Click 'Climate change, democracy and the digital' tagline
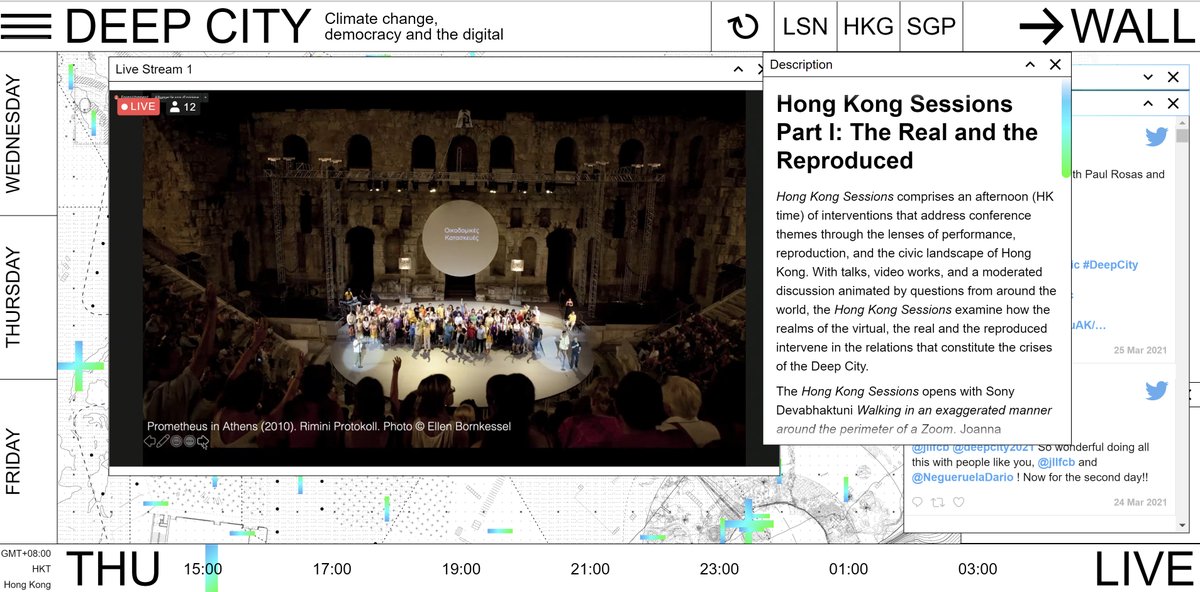This screenshot has height=592, width=1200. click(414, 27)
